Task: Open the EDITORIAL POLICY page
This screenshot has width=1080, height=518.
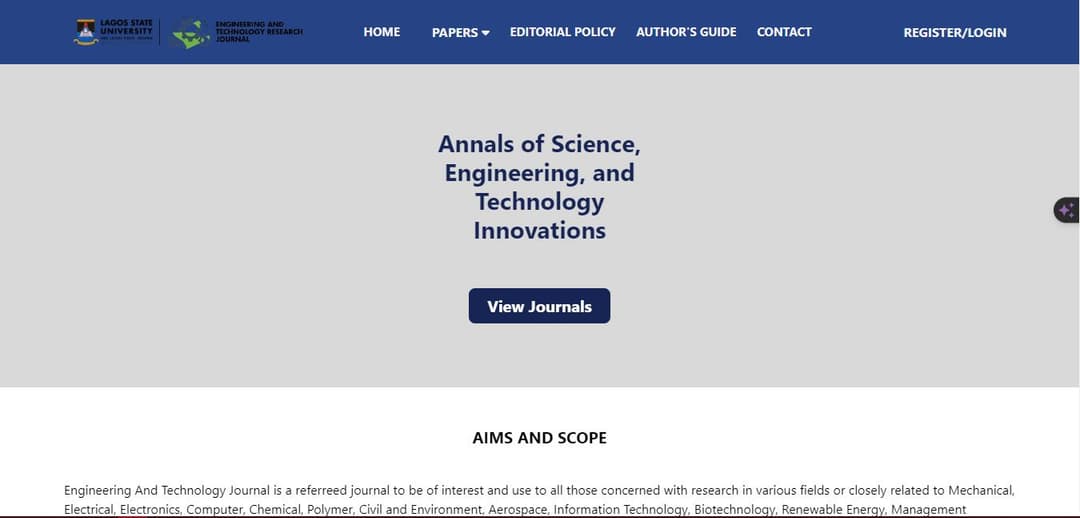Action: pos(563,32)
